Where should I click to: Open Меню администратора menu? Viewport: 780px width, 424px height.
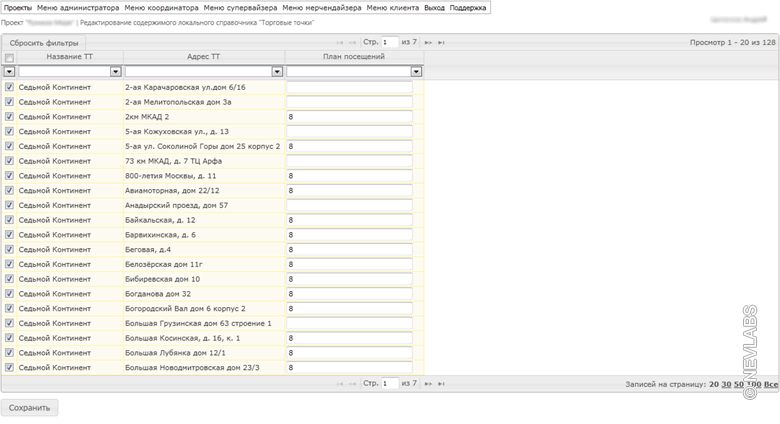pyautogui.click(x=78, y=7)
